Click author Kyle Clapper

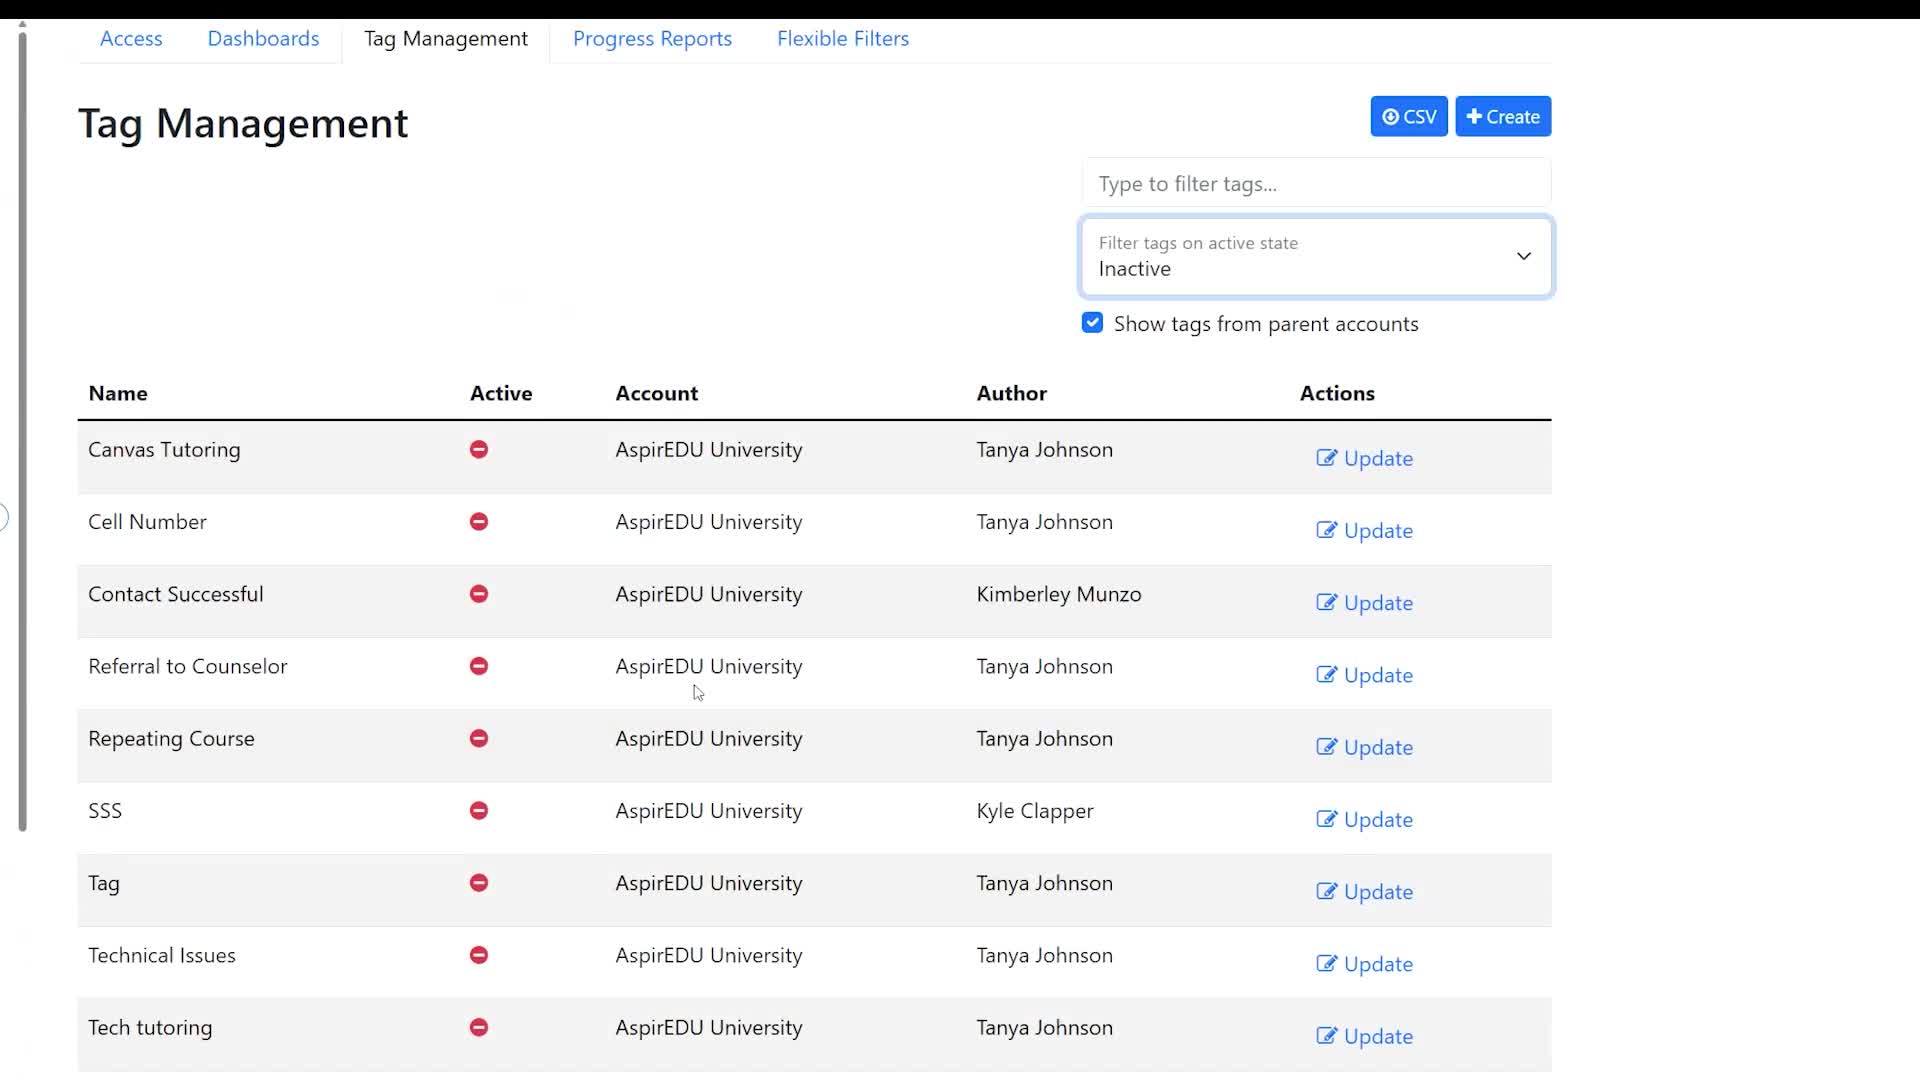click(x=1035, y=811)
